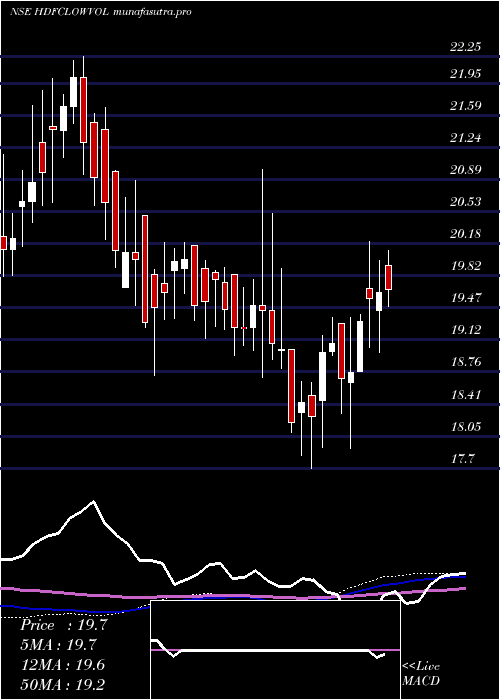Click the 18.76 price axis label
Viewport: 500px width, 700px height.
pyautogui.click(x=466, y=362)
